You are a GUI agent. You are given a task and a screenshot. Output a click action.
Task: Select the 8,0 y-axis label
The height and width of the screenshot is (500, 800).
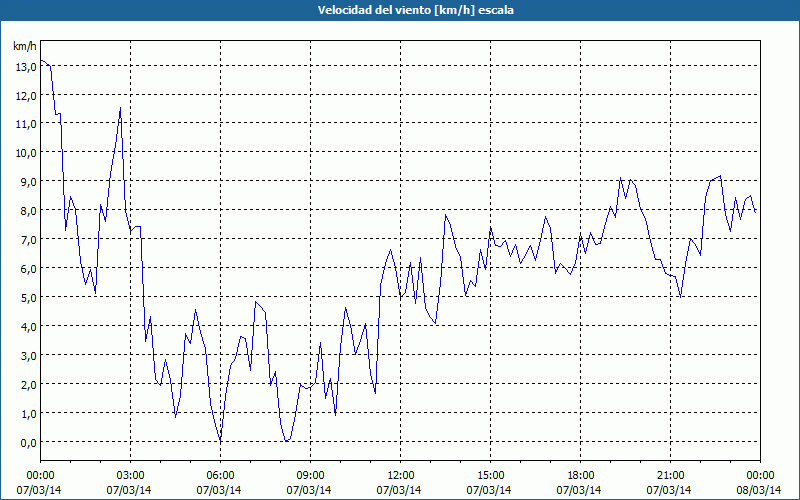coord(29,211)
